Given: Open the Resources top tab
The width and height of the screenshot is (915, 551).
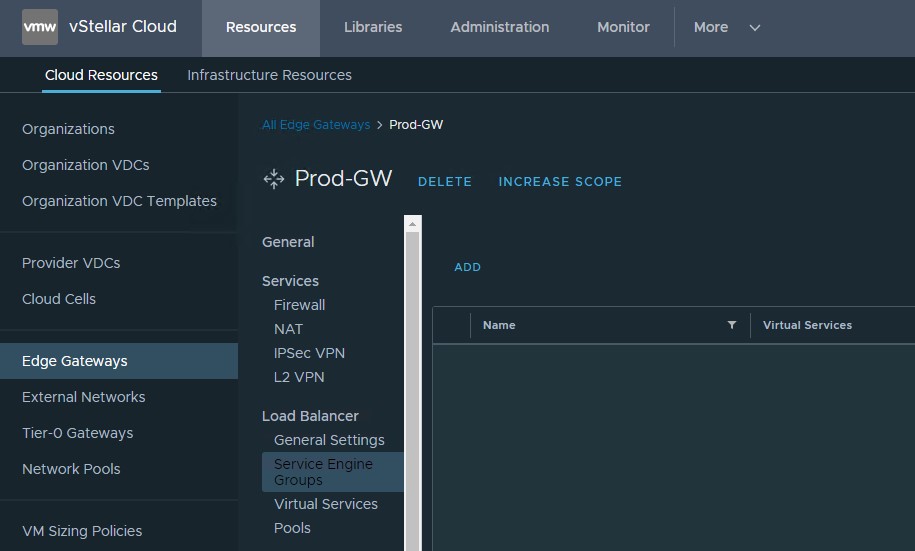Looking at the screenshot, I should point(260,27).
